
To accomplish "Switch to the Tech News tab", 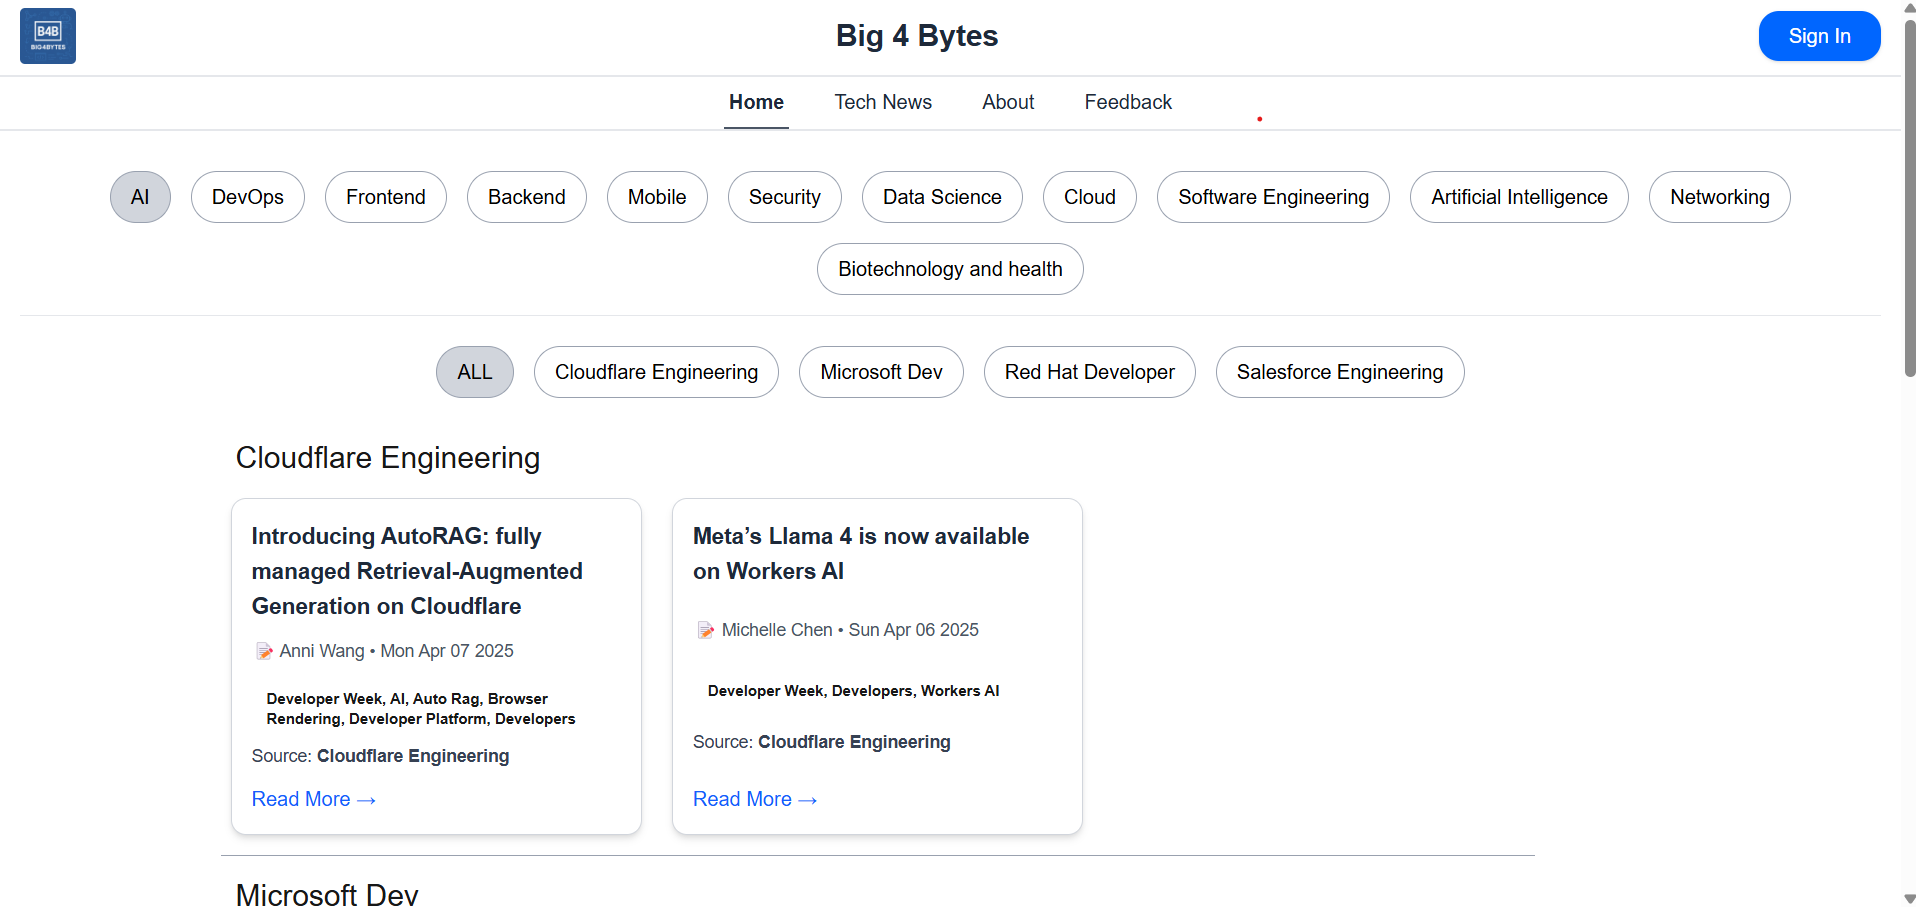I will 883,102.
